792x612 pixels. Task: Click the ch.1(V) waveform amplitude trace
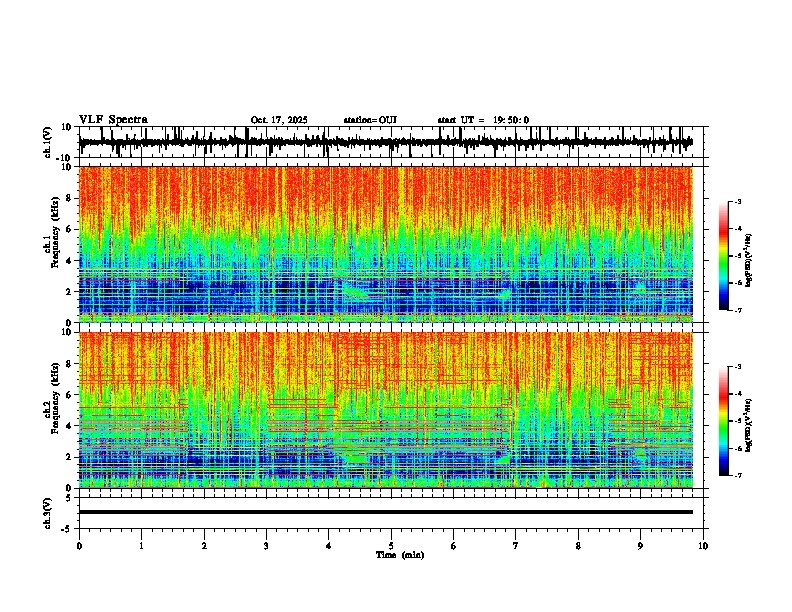(385, 142)
